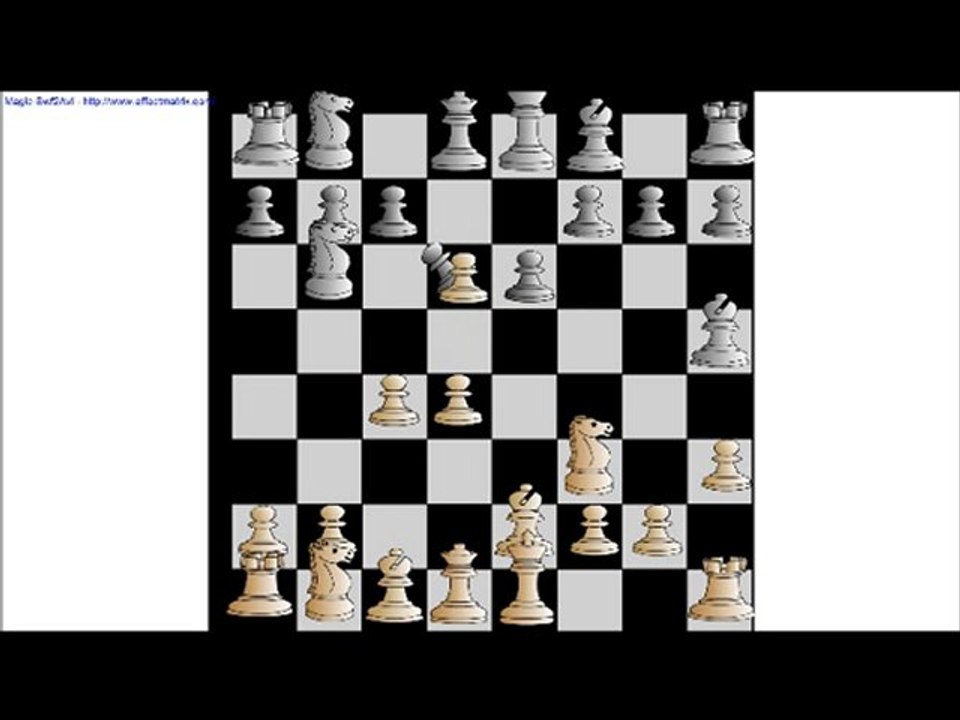Screen dimensions: 960x720
Task: Select the white pawn on h3
Action: pos(726,466)
